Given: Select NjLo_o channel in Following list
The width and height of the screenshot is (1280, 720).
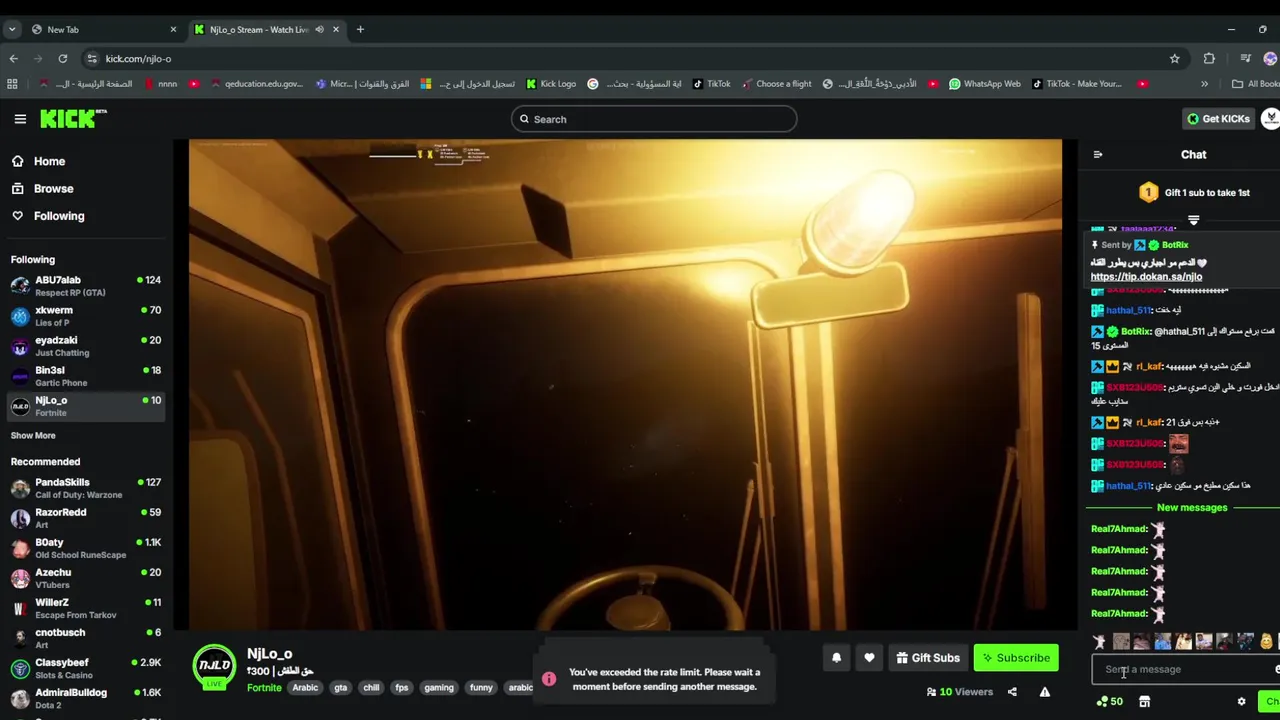Looking at the screenshot, I should [86, 406].
